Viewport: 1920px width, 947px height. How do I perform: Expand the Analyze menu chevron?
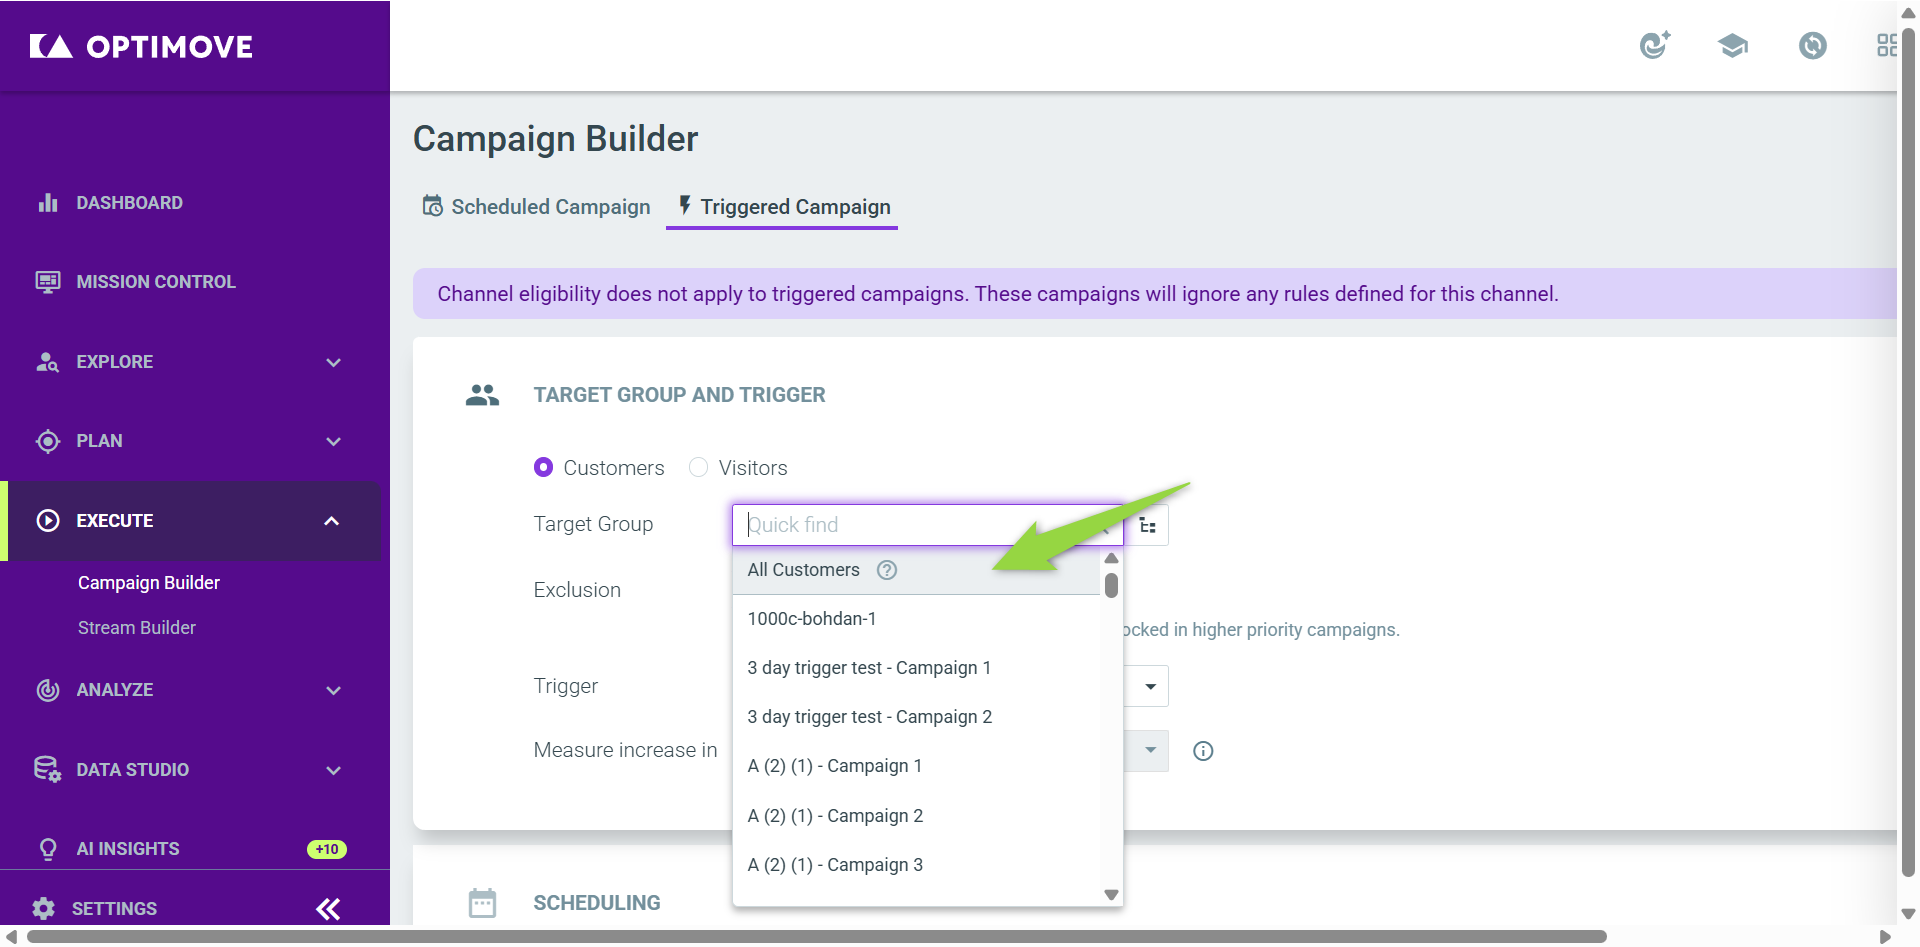point(334,690)
